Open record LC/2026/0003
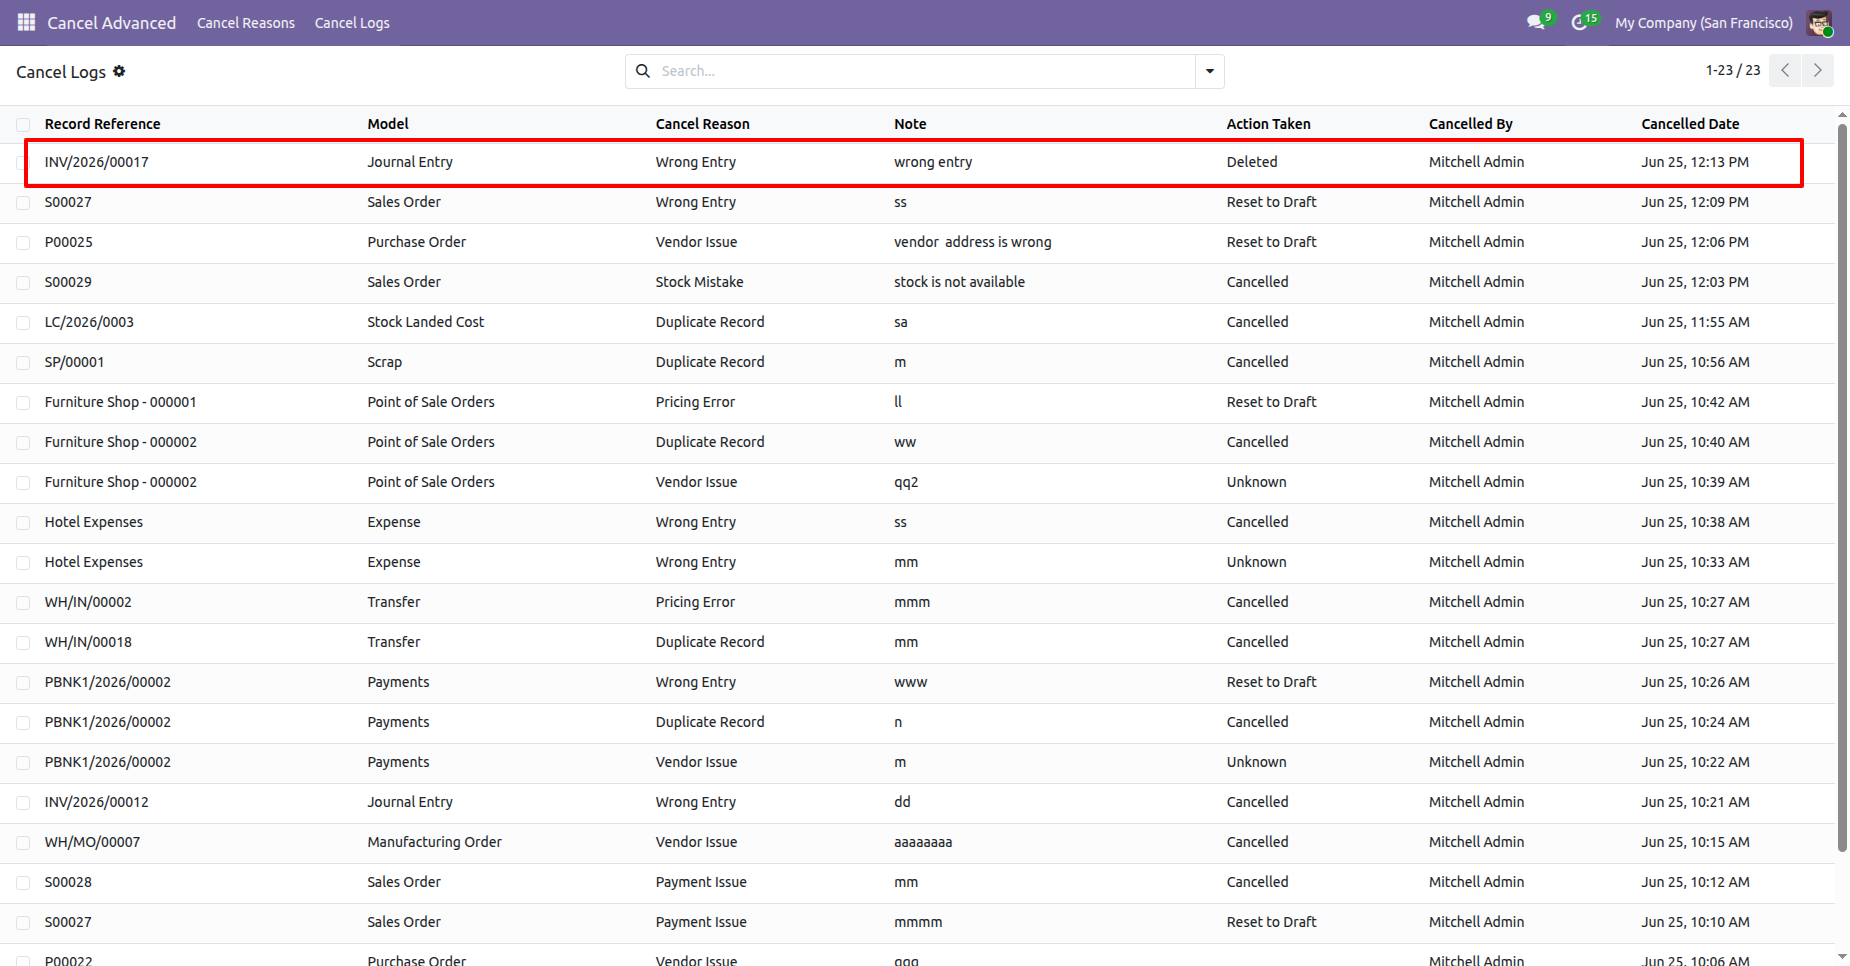This screenshot has width=1850, height=966. (x=89, y=322)
